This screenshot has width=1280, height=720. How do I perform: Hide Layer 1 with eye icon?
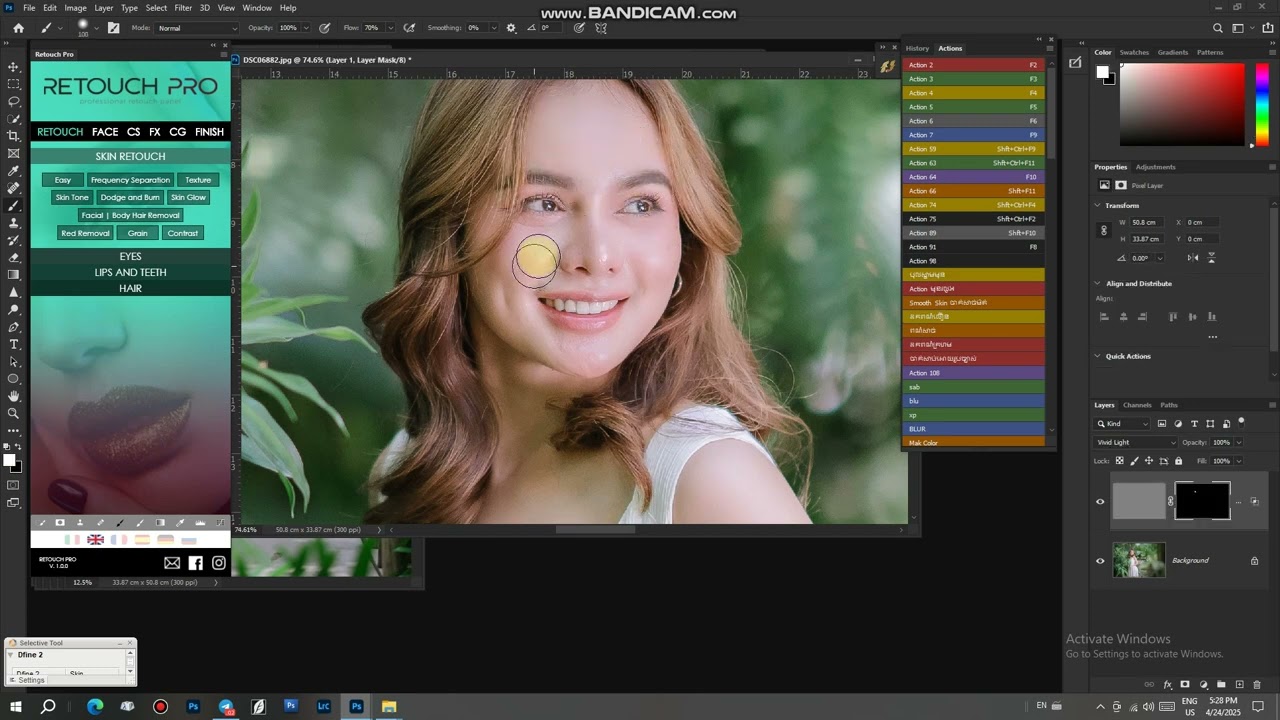(x=1100, y=502)
